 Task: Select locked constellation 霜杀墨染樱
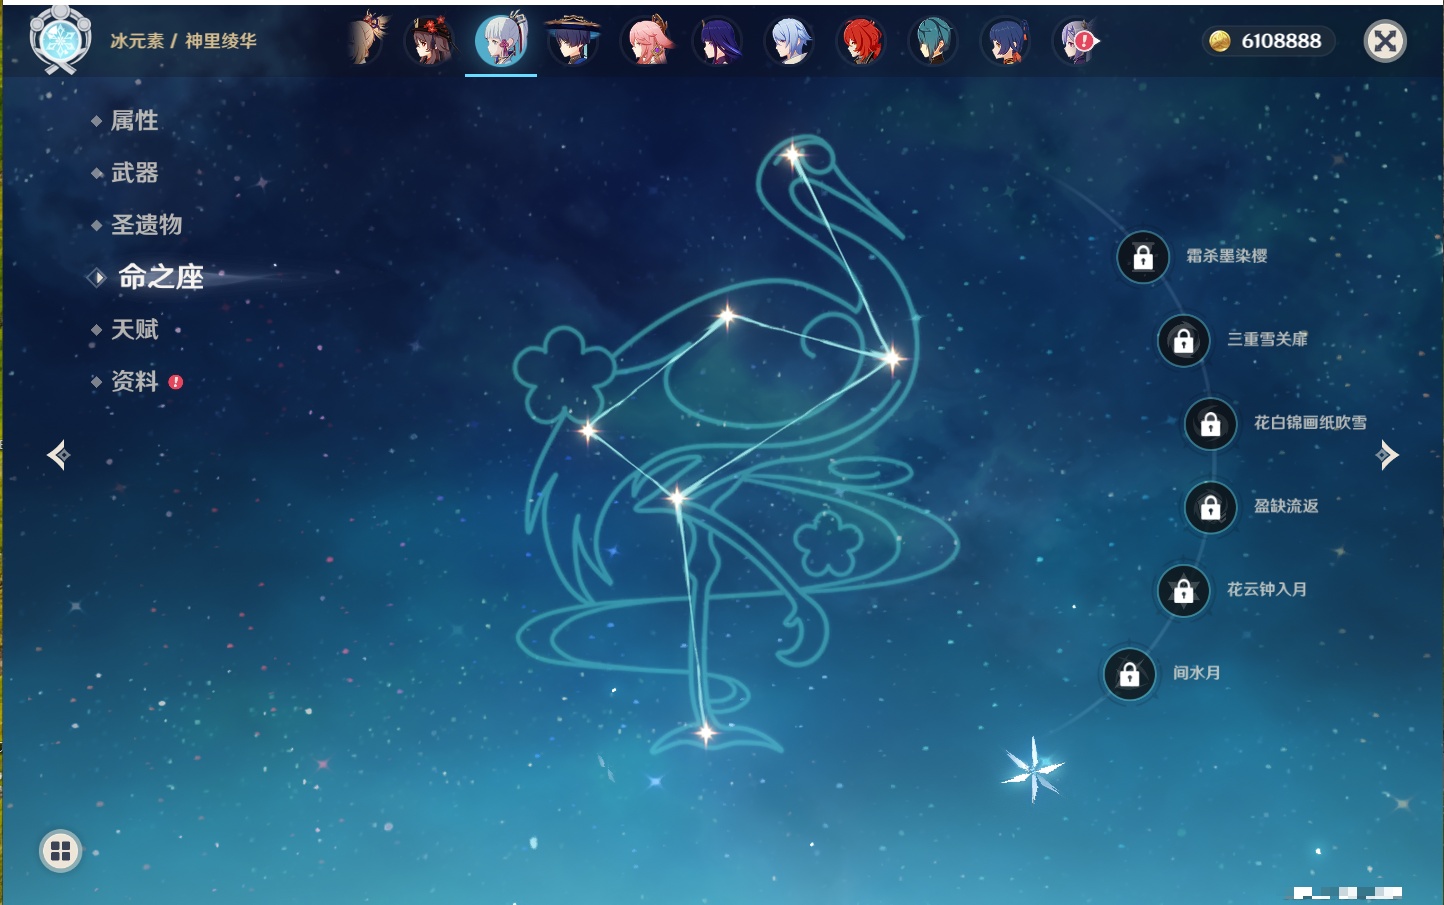pyautogui.click(x=1143, y=257)
